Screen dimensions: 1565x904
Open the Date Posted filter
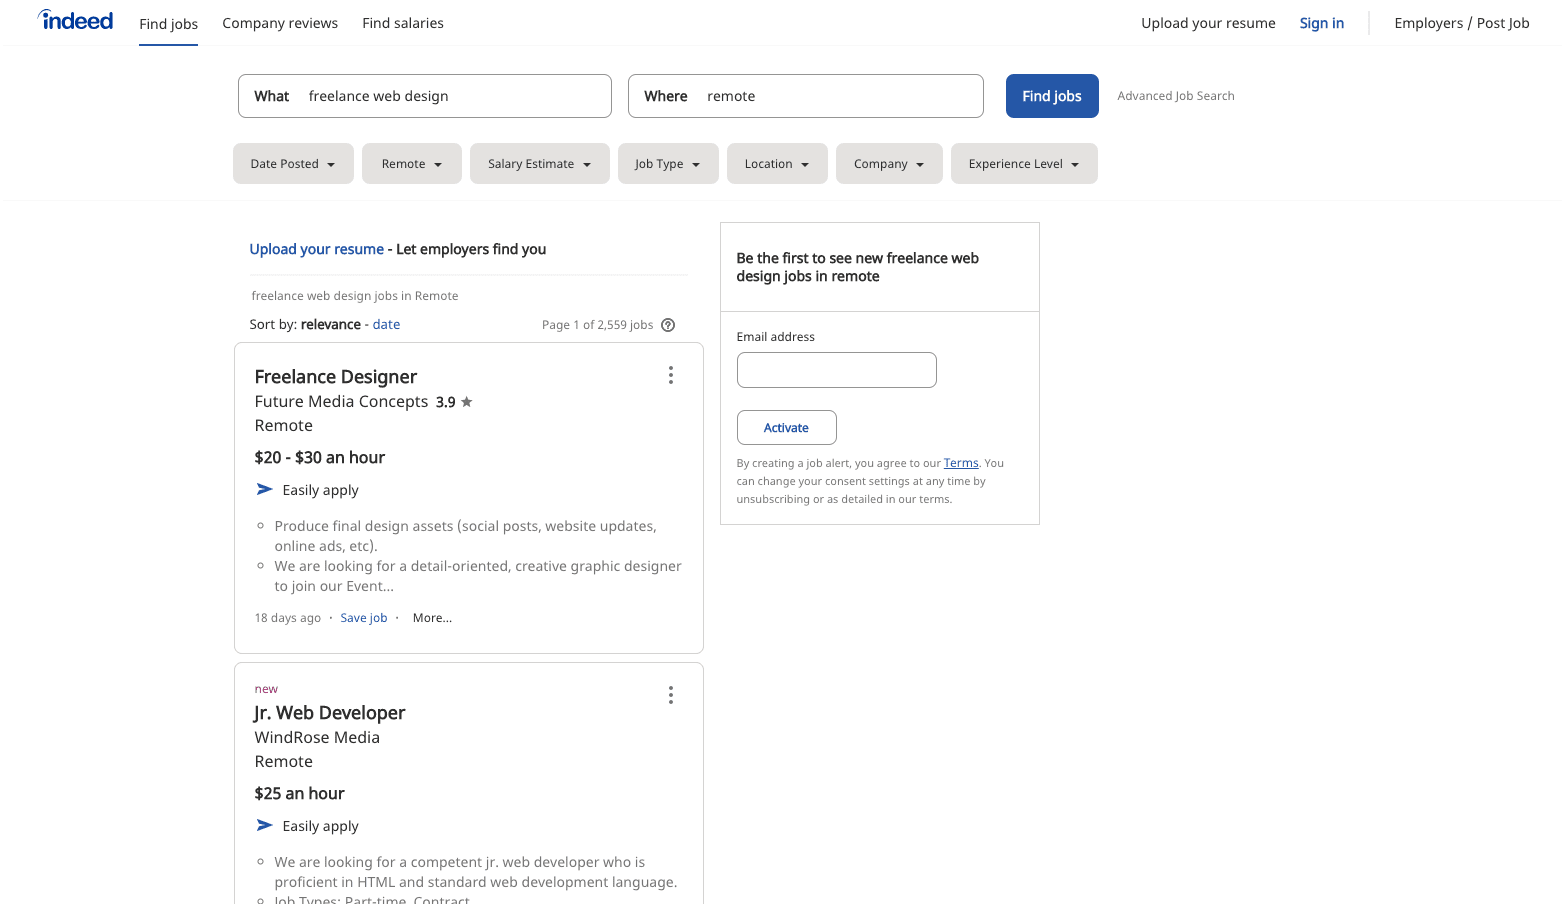(292, 163)
